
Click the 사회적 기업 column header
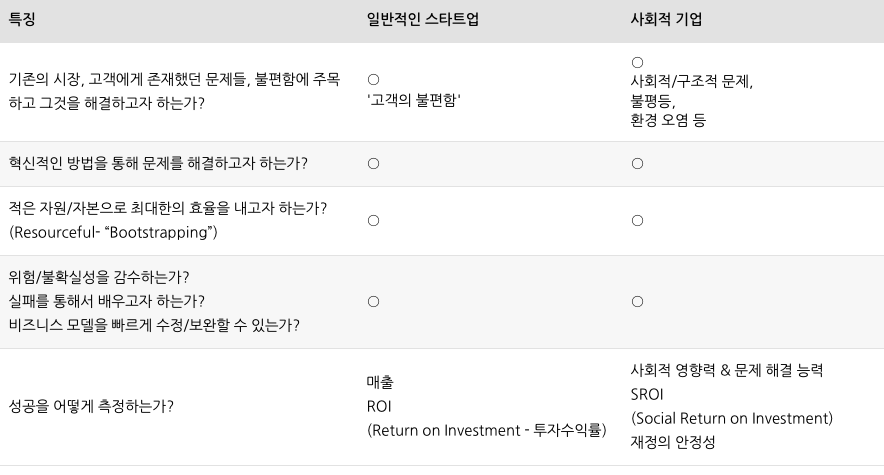[666, 20]
